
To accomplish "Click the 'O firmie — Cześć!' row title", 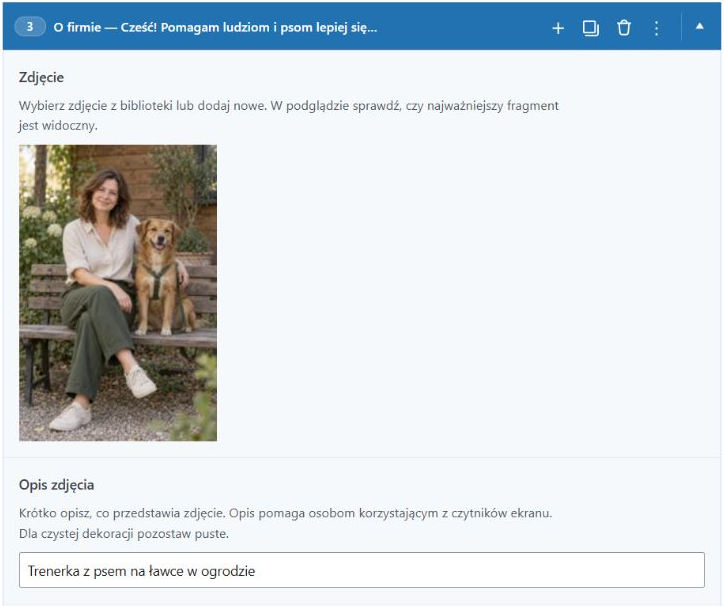I will 215,27.
